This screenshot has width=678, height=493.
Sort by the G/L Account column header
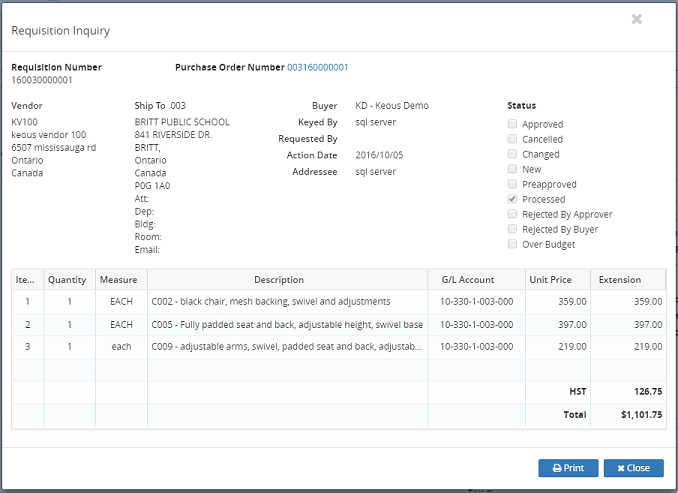point(476,280)
